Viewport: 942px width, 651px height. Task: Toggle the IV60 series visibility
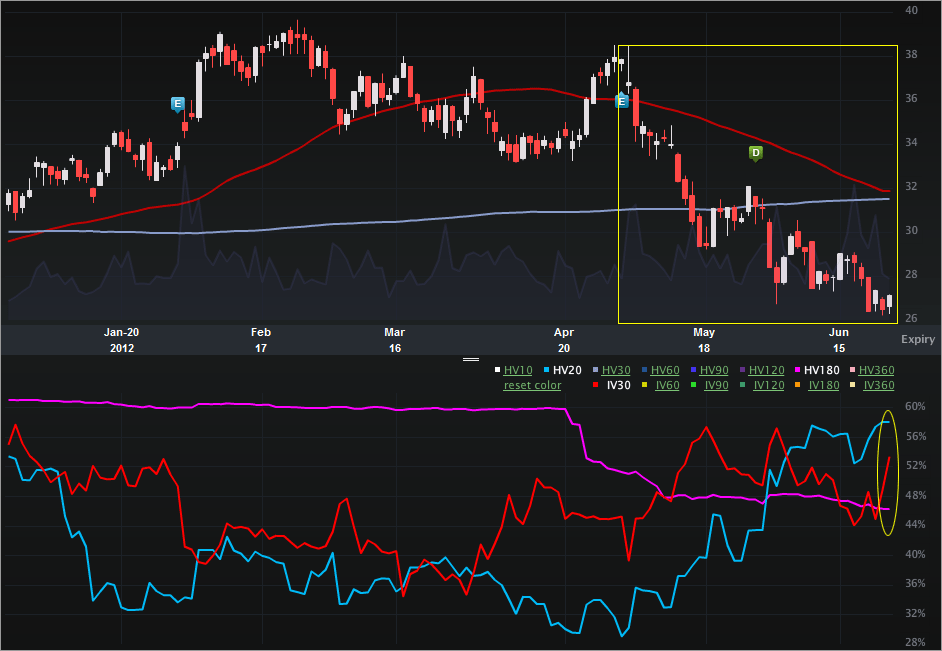pyautogui.click(x=668, y=385)
